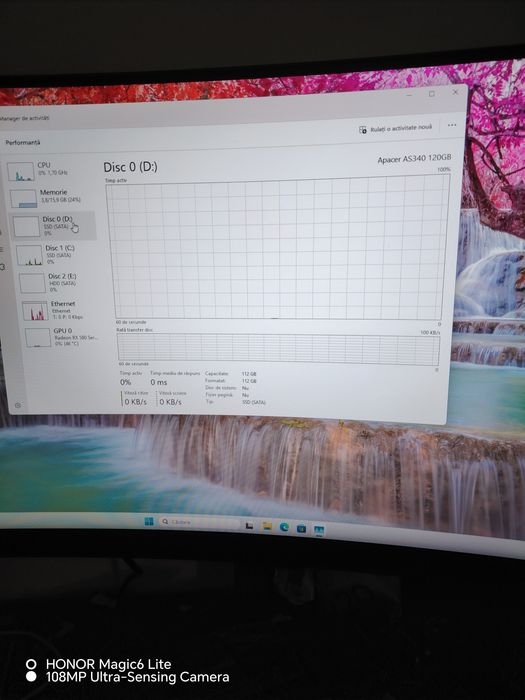Click the active time graph area
The height and width of the screenshot is (700, 525).
(278, 247)
